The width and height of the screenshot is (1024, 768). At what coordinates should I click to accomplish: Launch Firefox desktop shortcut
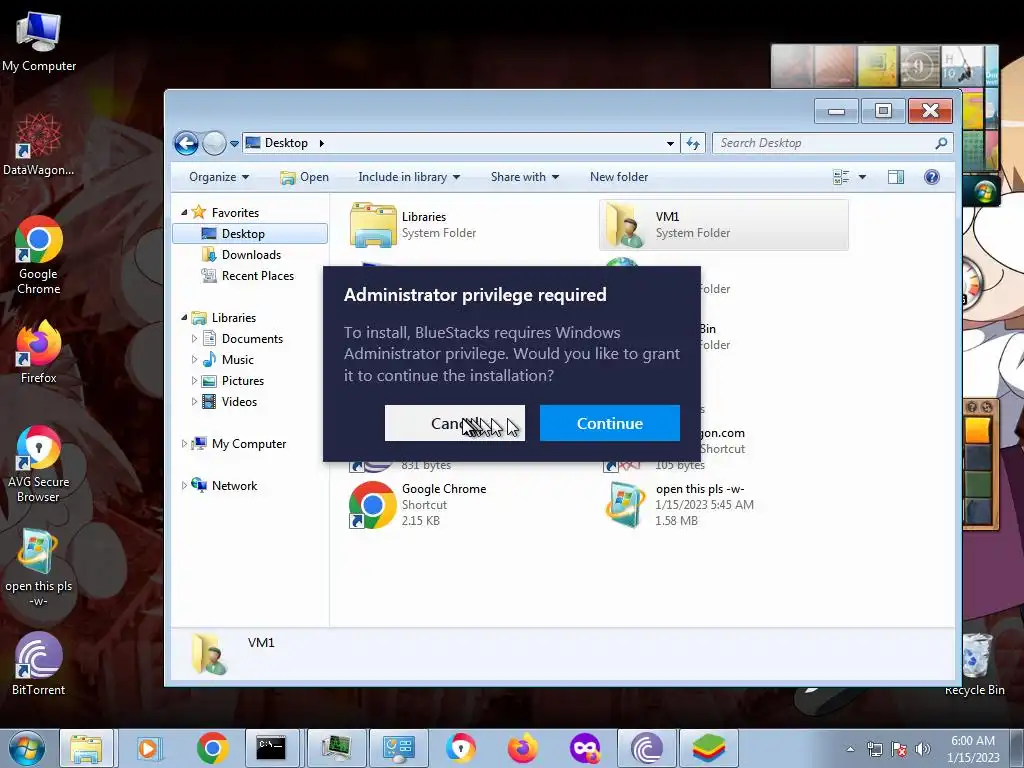click(39, 351)
